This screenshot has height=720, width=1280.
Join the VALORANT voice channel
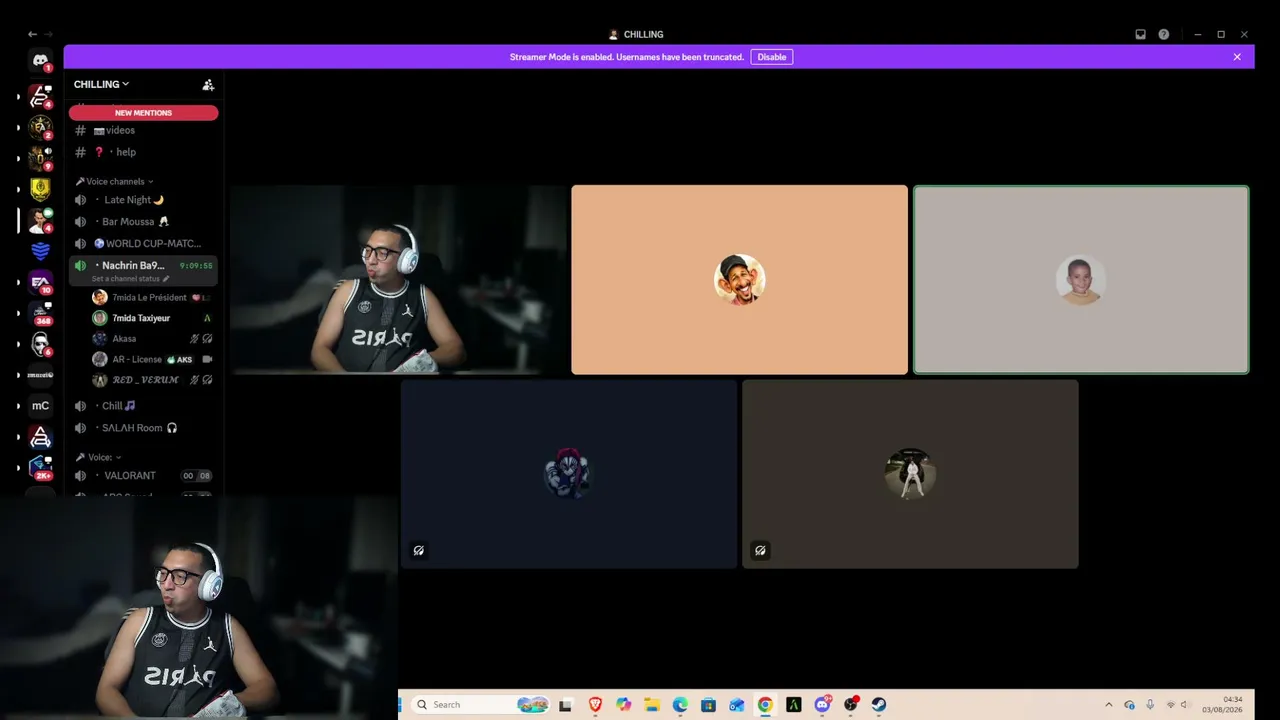[143, 476]
